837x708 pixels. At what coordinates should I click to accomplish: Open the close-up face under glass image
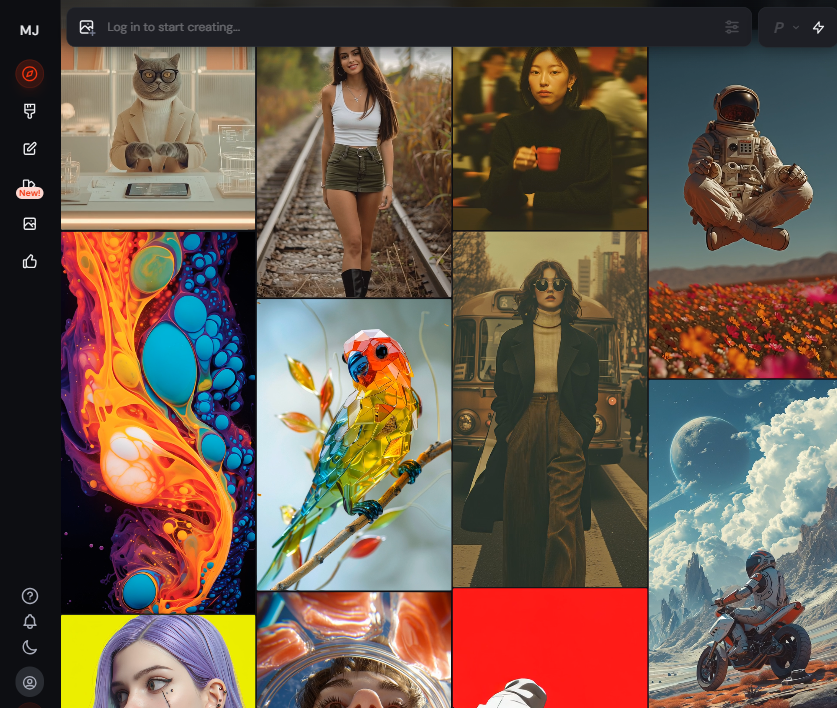[x=354, y=650]
